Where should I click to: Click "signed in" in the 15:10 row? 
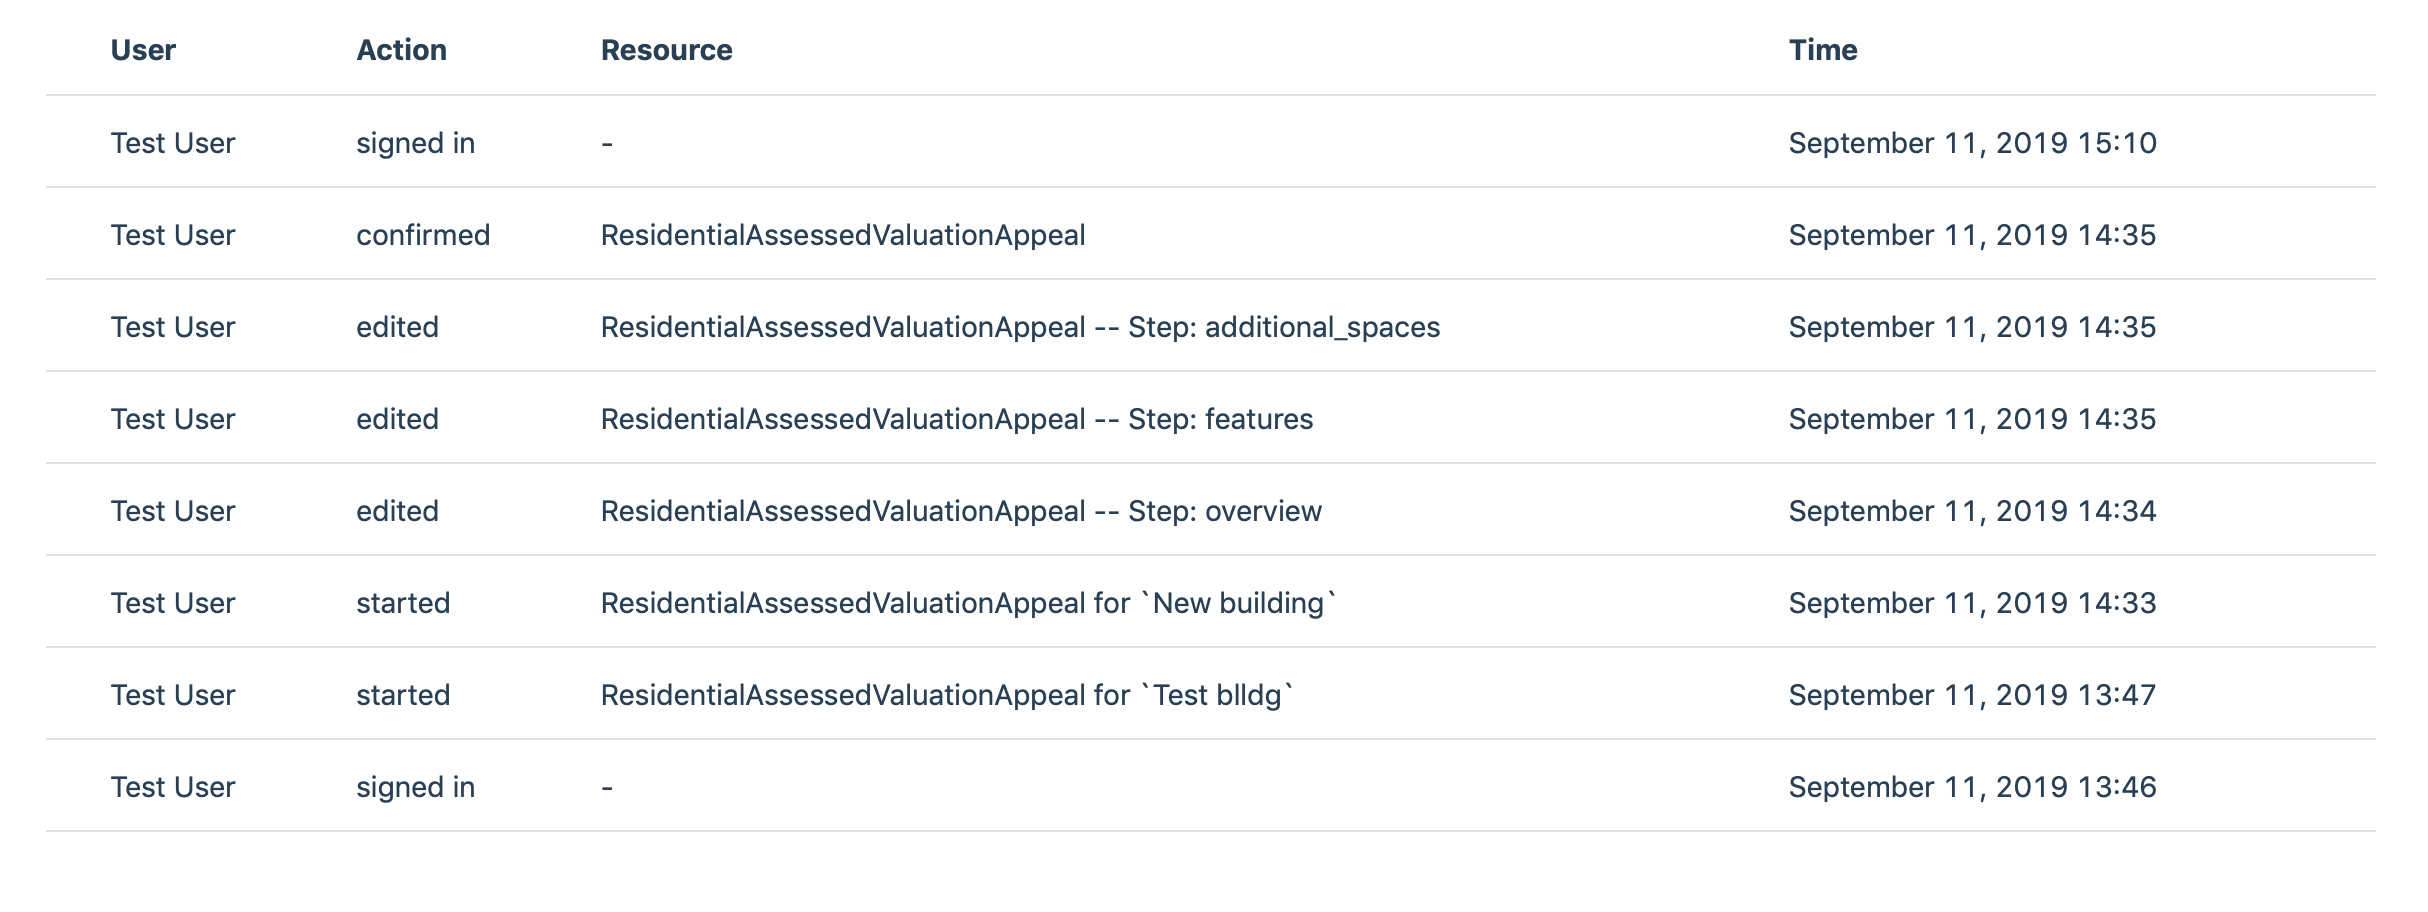coord(415,143)
